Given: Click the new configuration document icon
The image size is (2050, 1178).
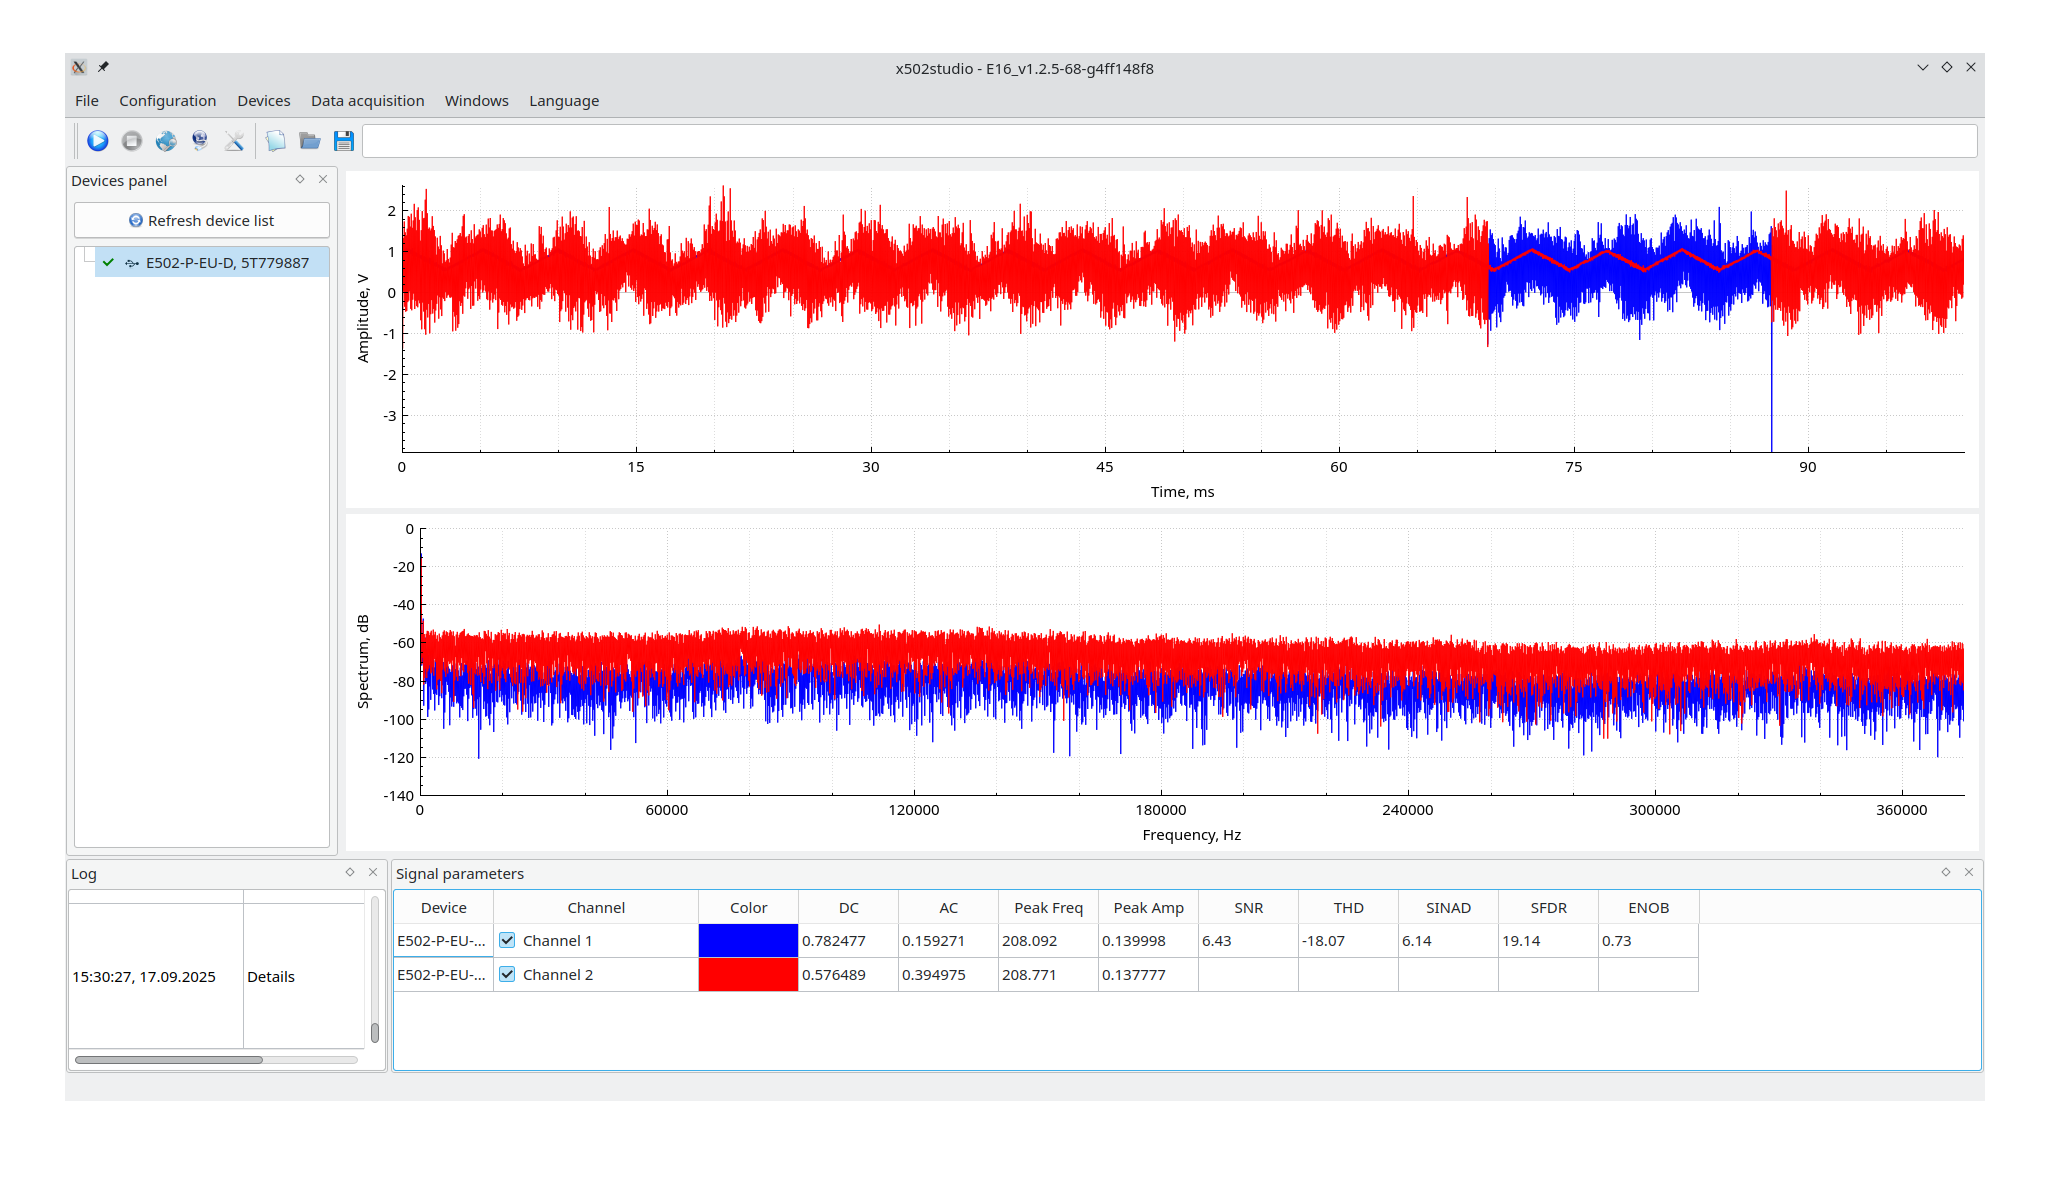Looking at the screenshot, I should click(x=276, y=141).
